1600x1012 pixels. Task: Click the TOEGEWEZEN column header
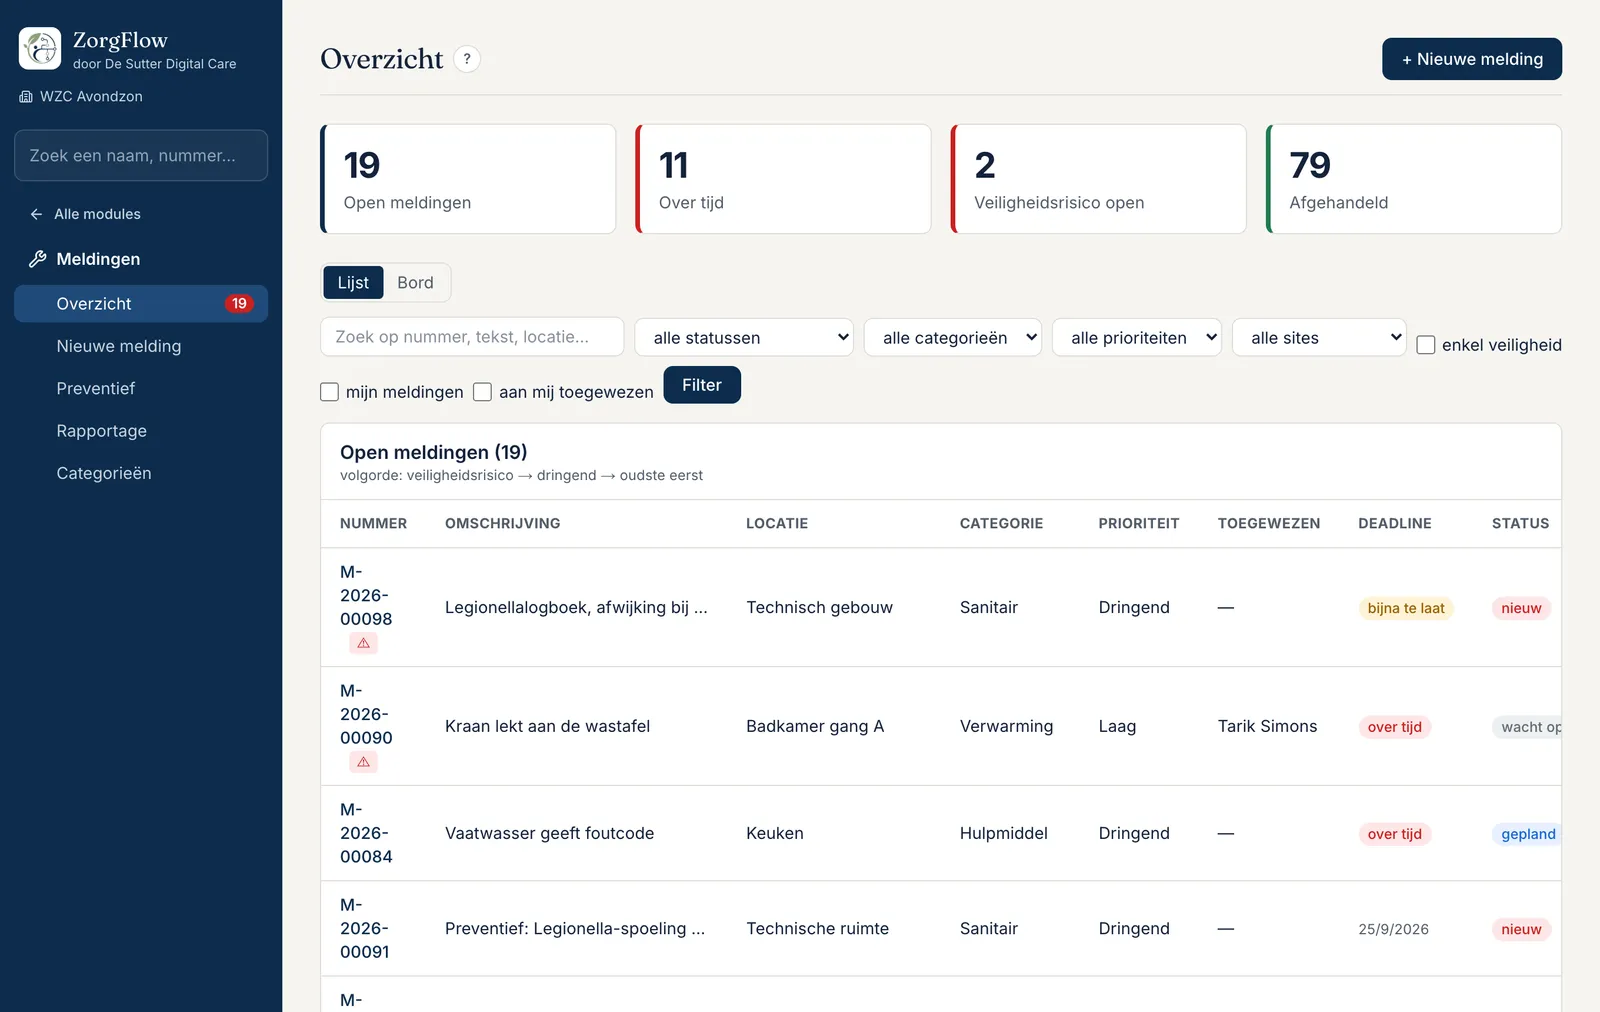coord(1269,523)
